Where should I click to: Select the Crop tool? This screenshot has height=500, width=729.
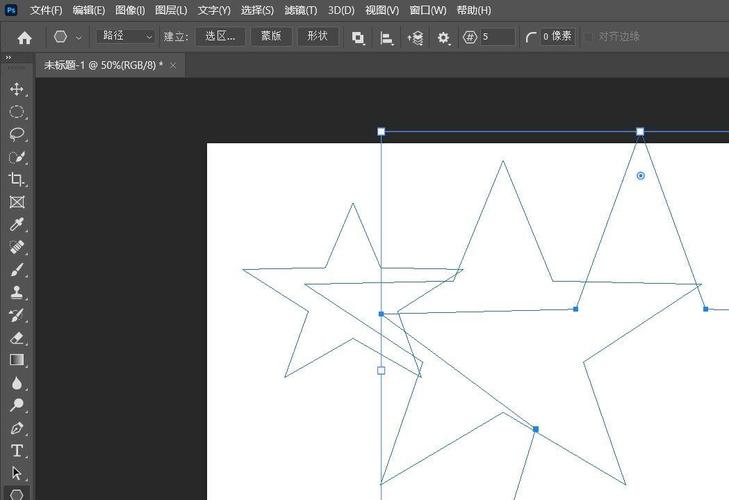(x=17, y=179)
